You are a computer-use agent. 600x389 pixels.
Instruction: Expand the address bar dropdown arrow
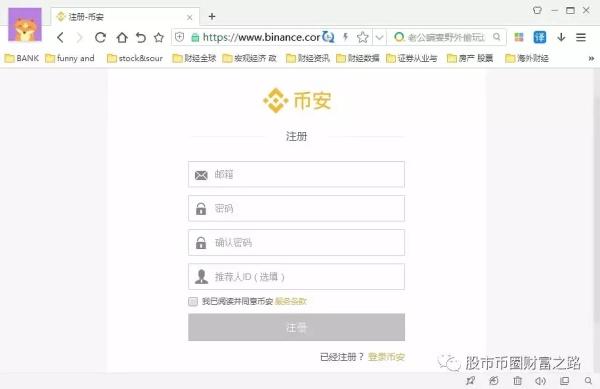[x=379, y=37]
